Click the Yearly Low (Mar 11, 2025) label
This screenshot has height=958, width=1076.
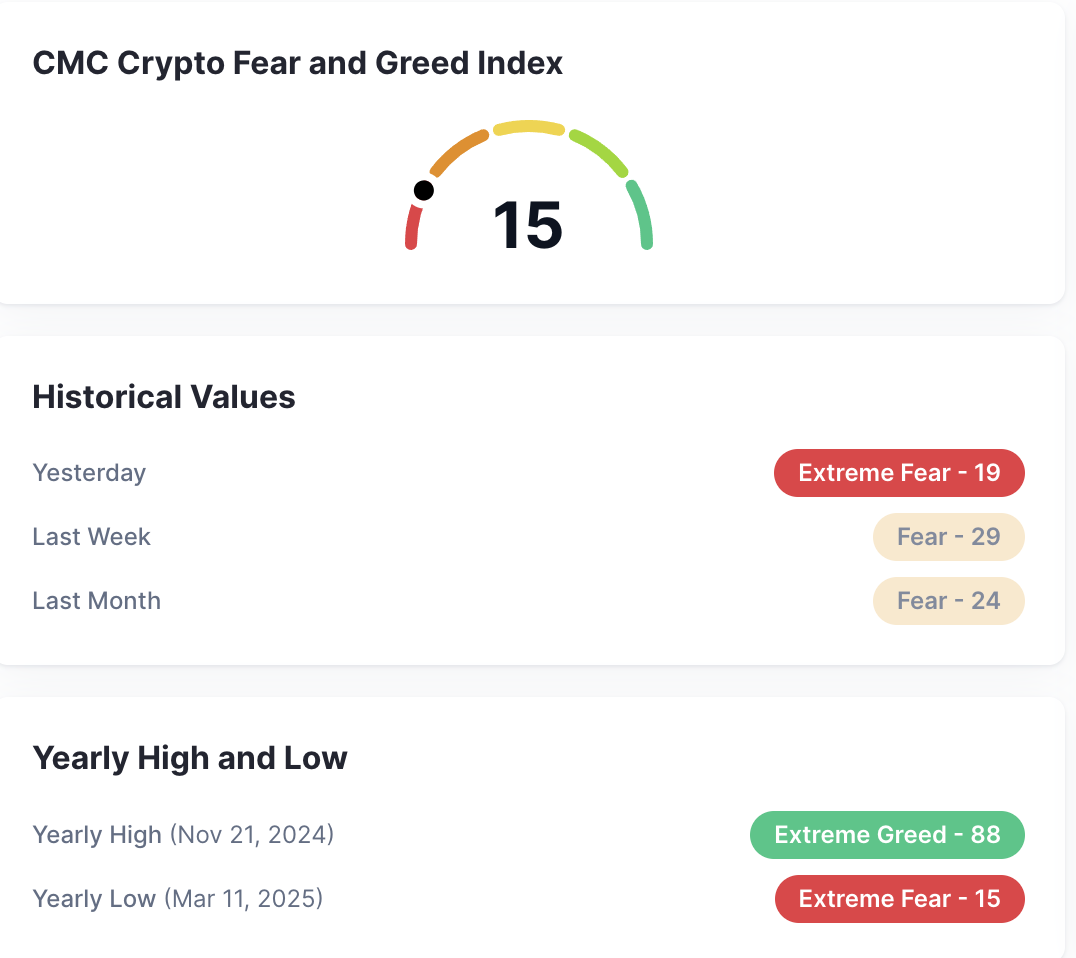pyautogui.click(x=178, y=898)
